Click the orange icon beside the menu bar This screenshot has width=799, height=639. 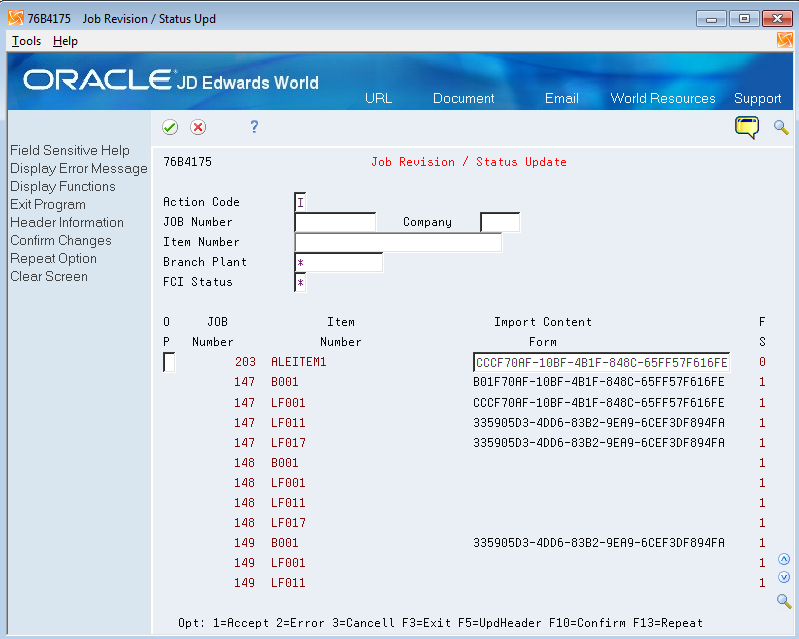coord(785,40)
